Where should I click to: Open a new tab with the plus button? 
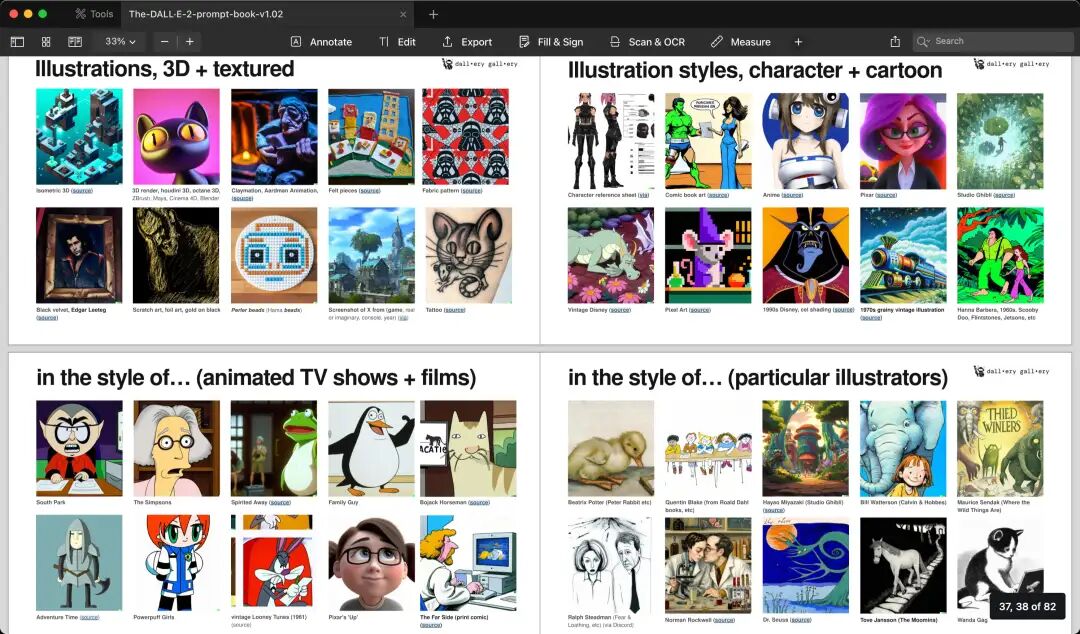[x=433, y=14]
